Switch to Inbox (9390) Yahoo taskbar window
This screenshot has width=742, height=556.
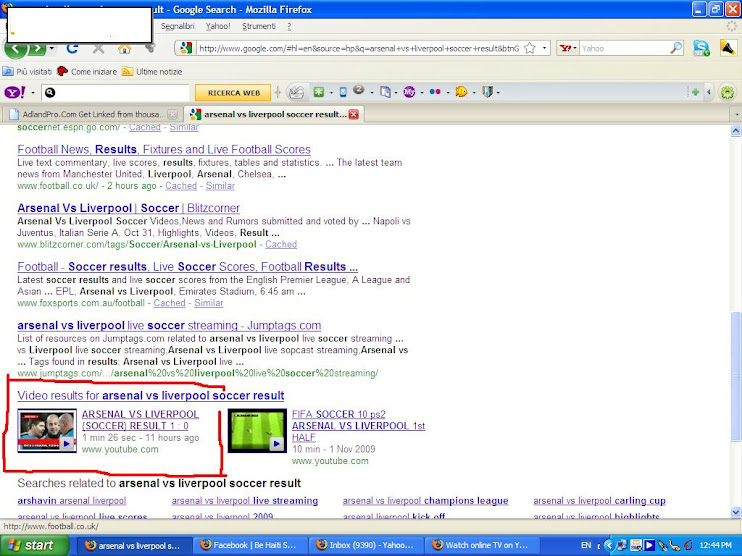[364, 546]
